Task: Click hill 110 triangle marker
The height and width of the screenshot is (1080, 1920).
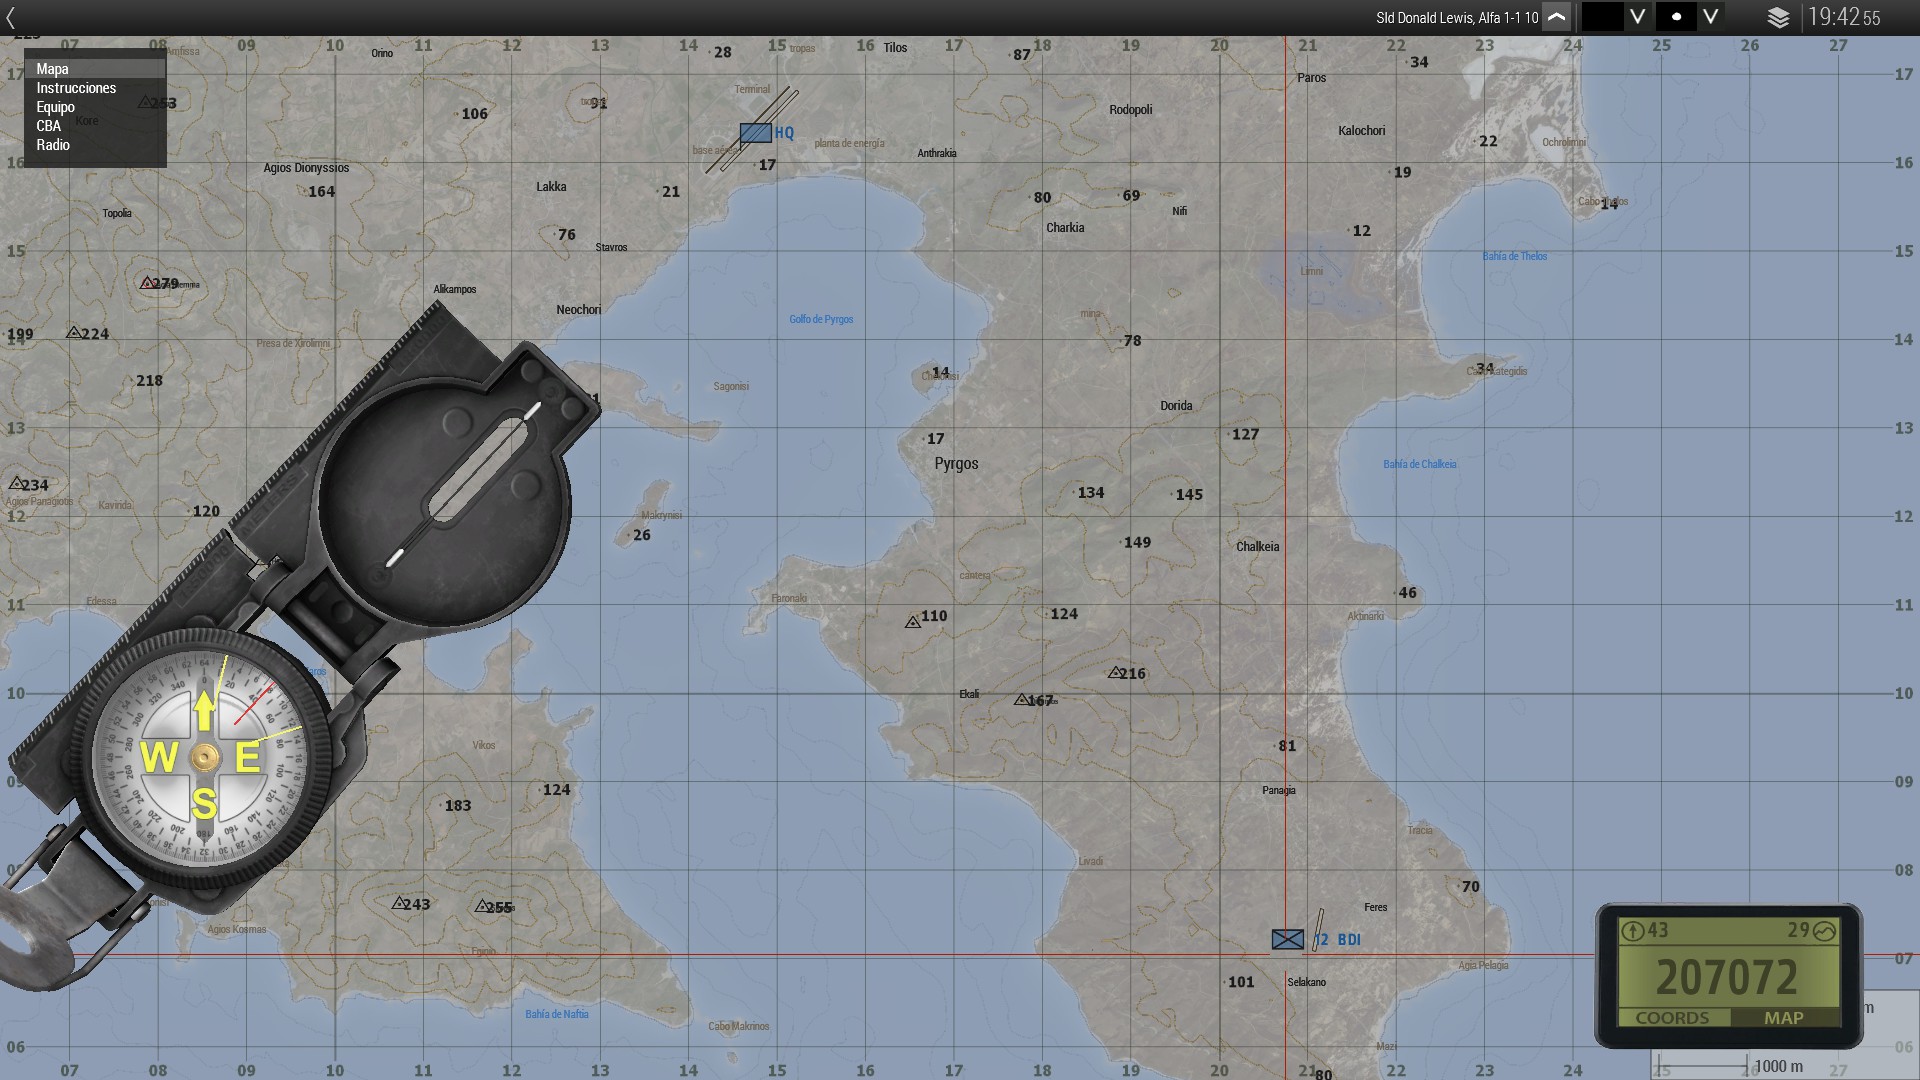Action: click(x=912, y=622)
